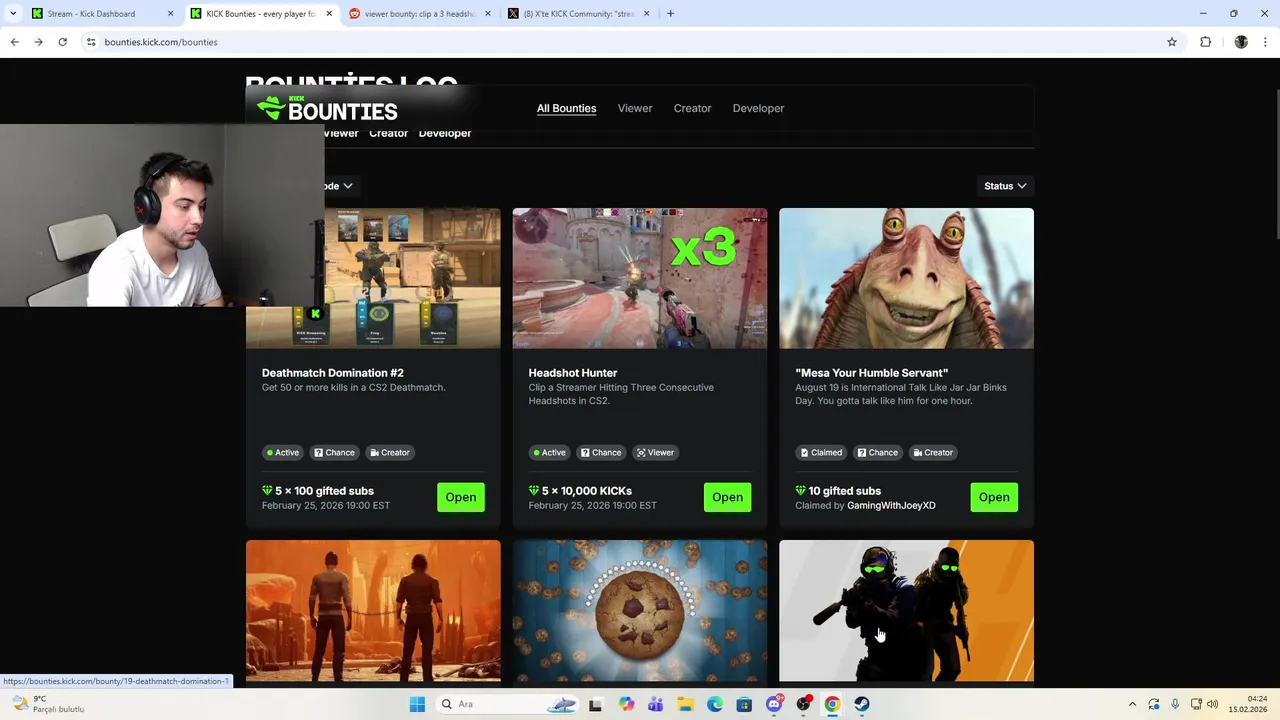Open the network tray icon
The width and height of the screenshot is (1280, 720).
click(x=1196, y=704)
